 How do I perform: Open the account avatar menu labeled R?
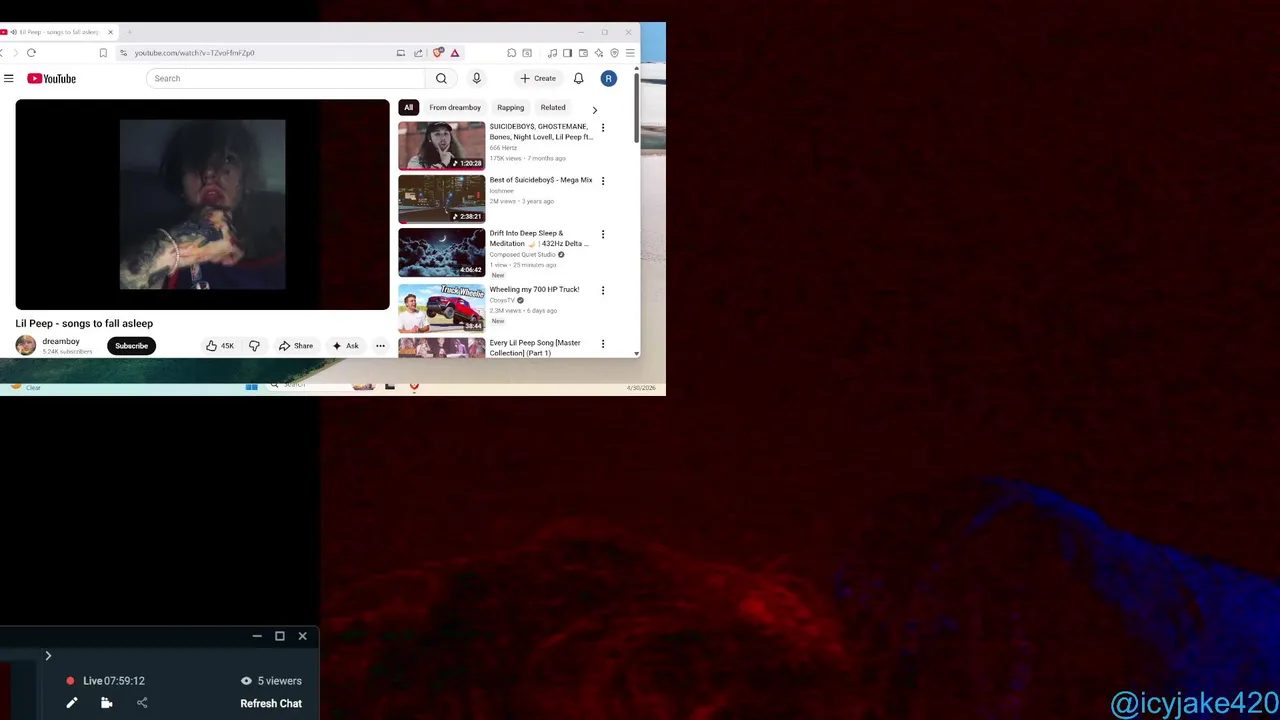(x=608, y=78)
